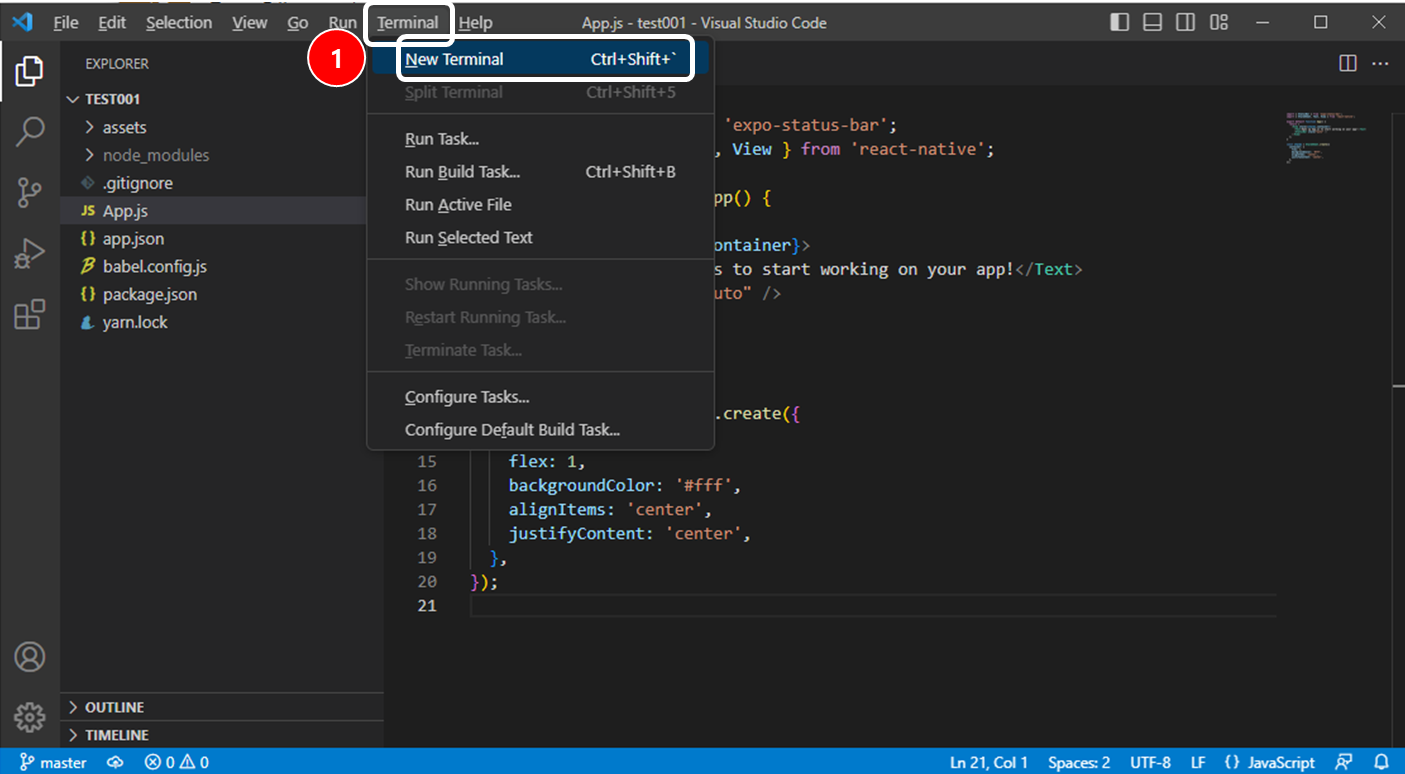Open the errors and warnings indicator
Screen dimensions: 1405x774
(177, 762)
